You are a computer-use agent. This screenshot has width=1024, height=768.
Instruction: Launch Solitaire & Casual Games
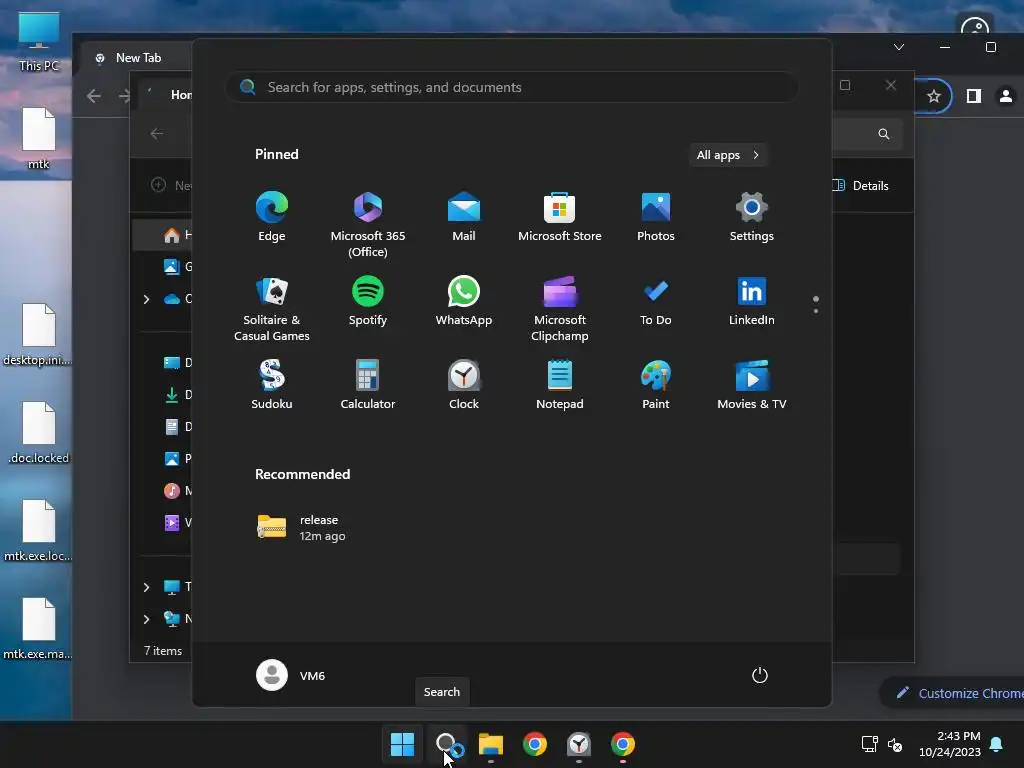[272, 308]
